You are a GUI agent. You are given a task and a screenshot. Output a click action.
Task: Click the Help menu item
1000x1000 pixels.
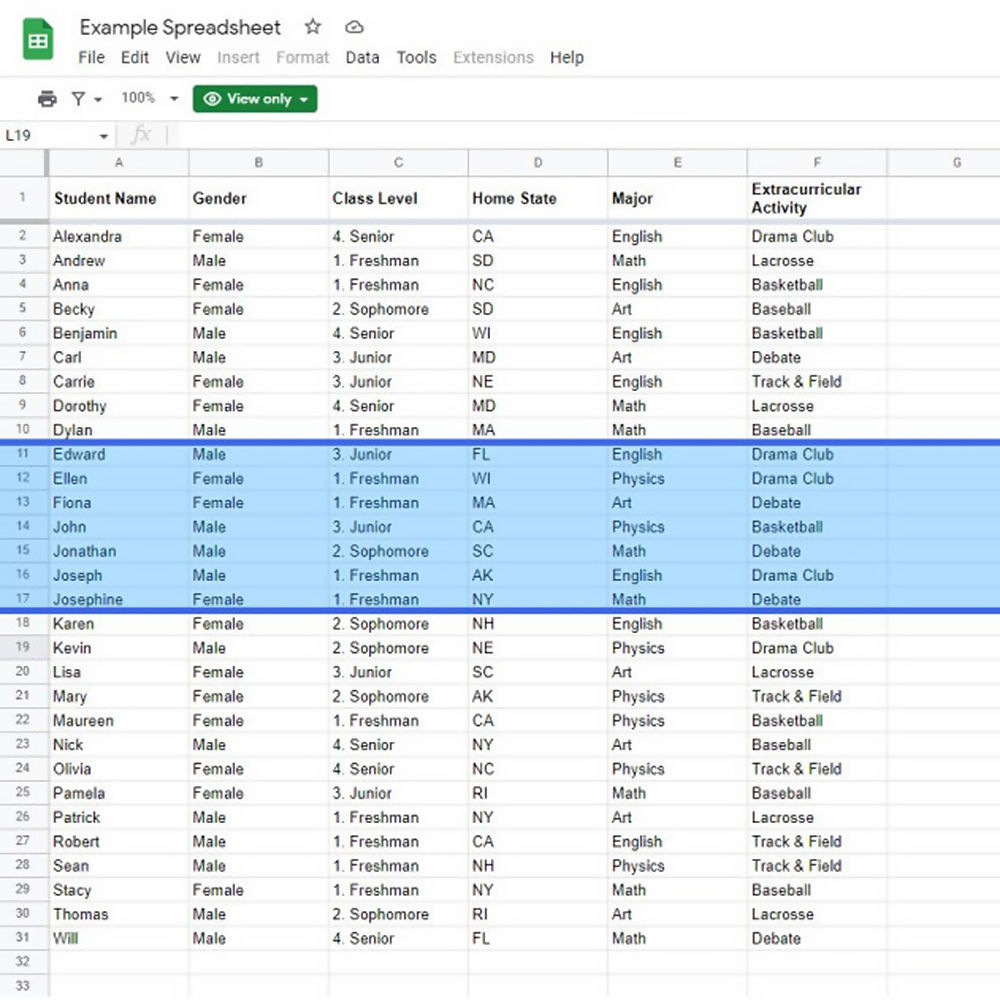(x=567, y=57)
